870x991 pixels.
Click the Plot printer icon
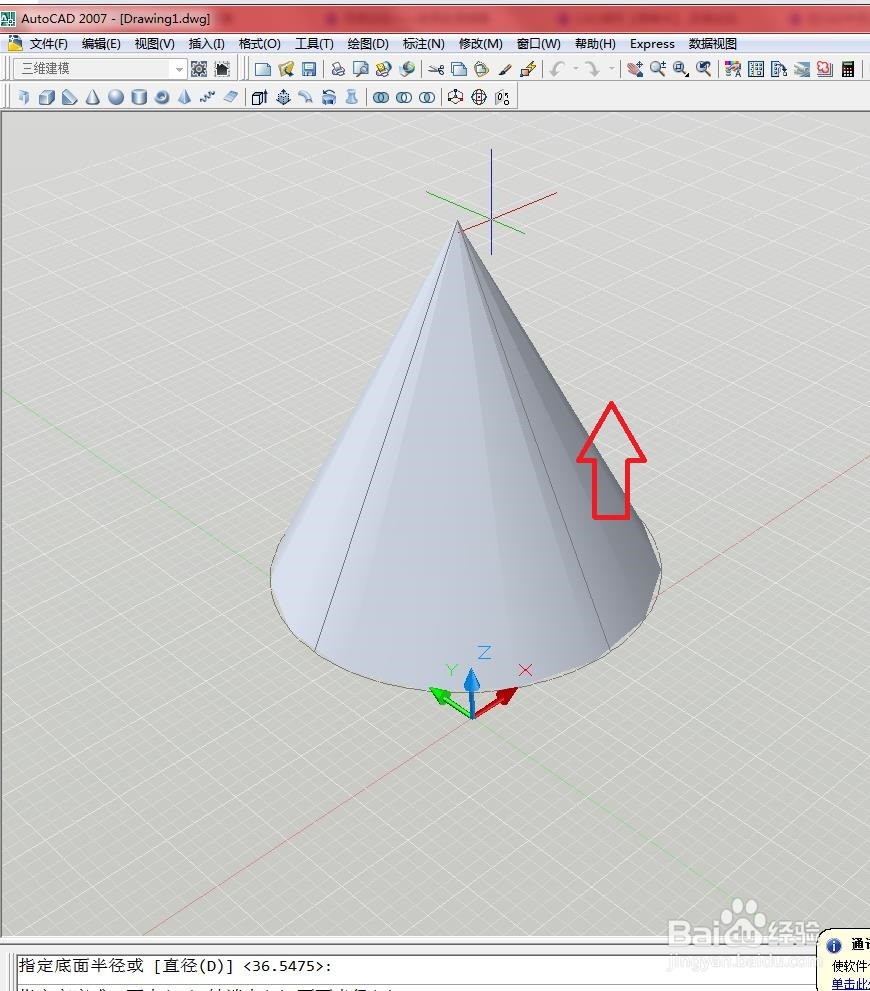coord(338,69)
